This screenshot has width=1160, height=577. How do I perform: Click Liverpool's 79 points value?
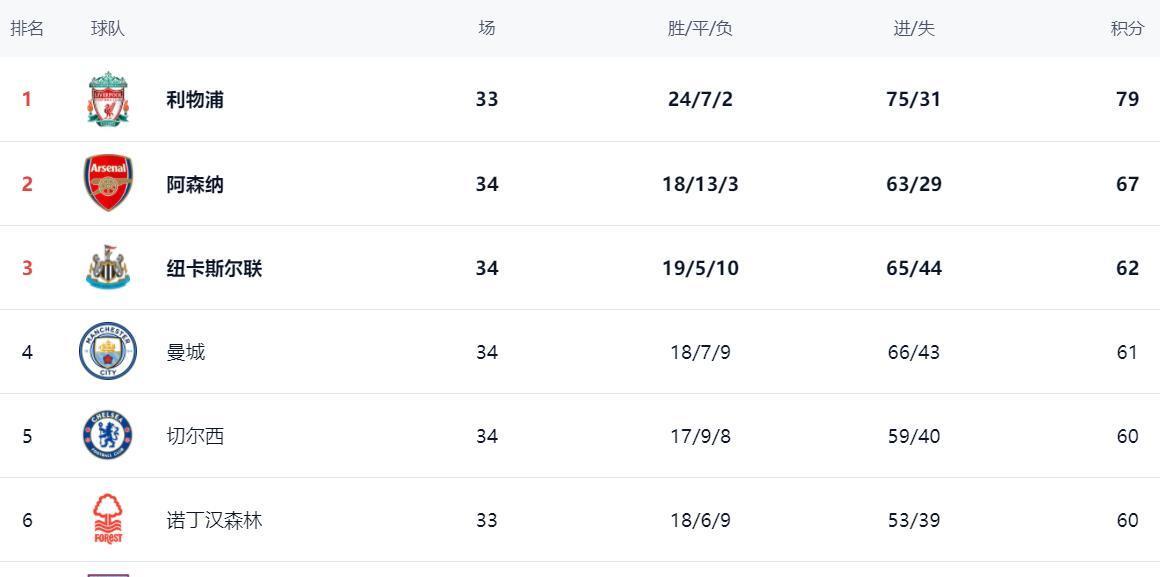coord(1127,99)
